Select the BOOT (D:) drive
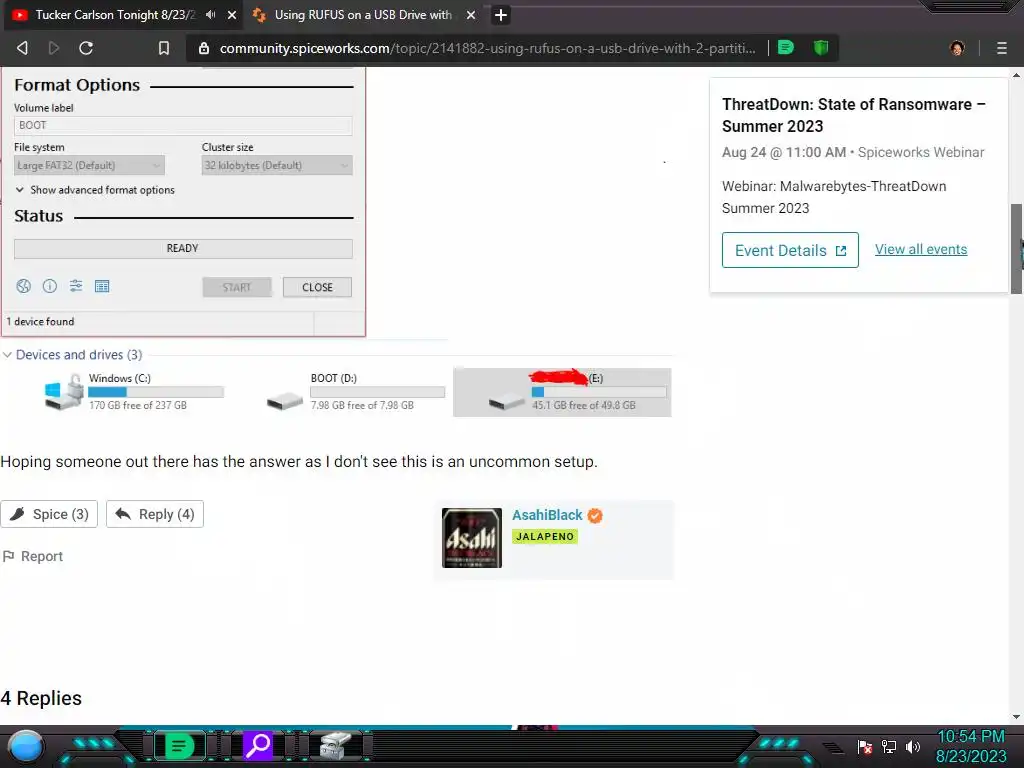 click(x=356, y=391)
